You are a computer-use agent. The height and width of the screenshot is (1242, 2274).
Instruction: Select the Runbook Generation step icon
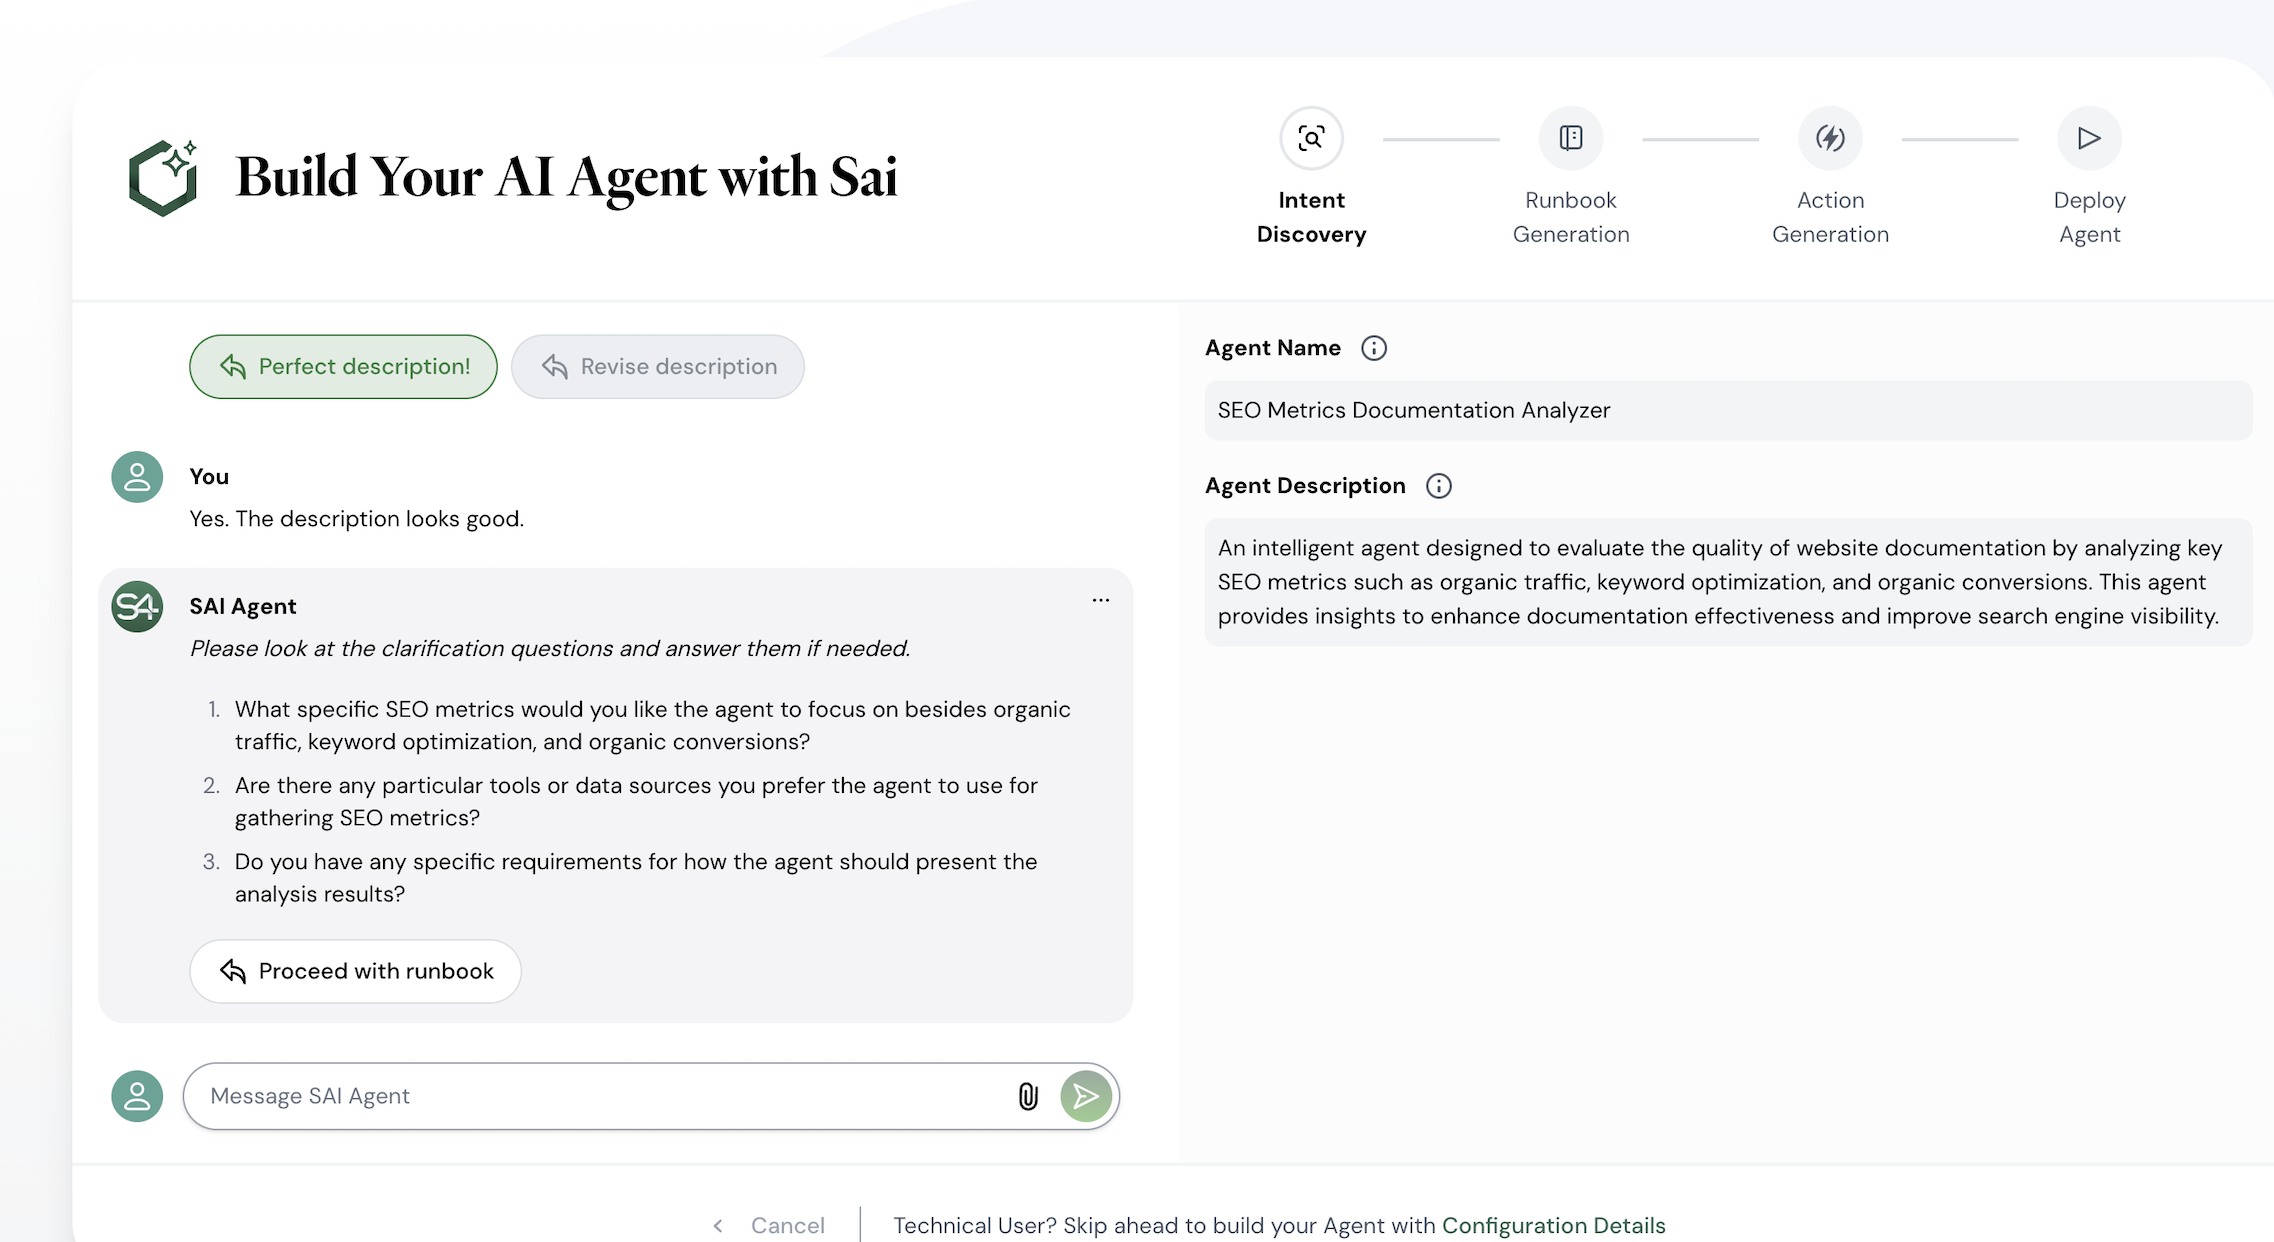click(x=1570, y=138)
